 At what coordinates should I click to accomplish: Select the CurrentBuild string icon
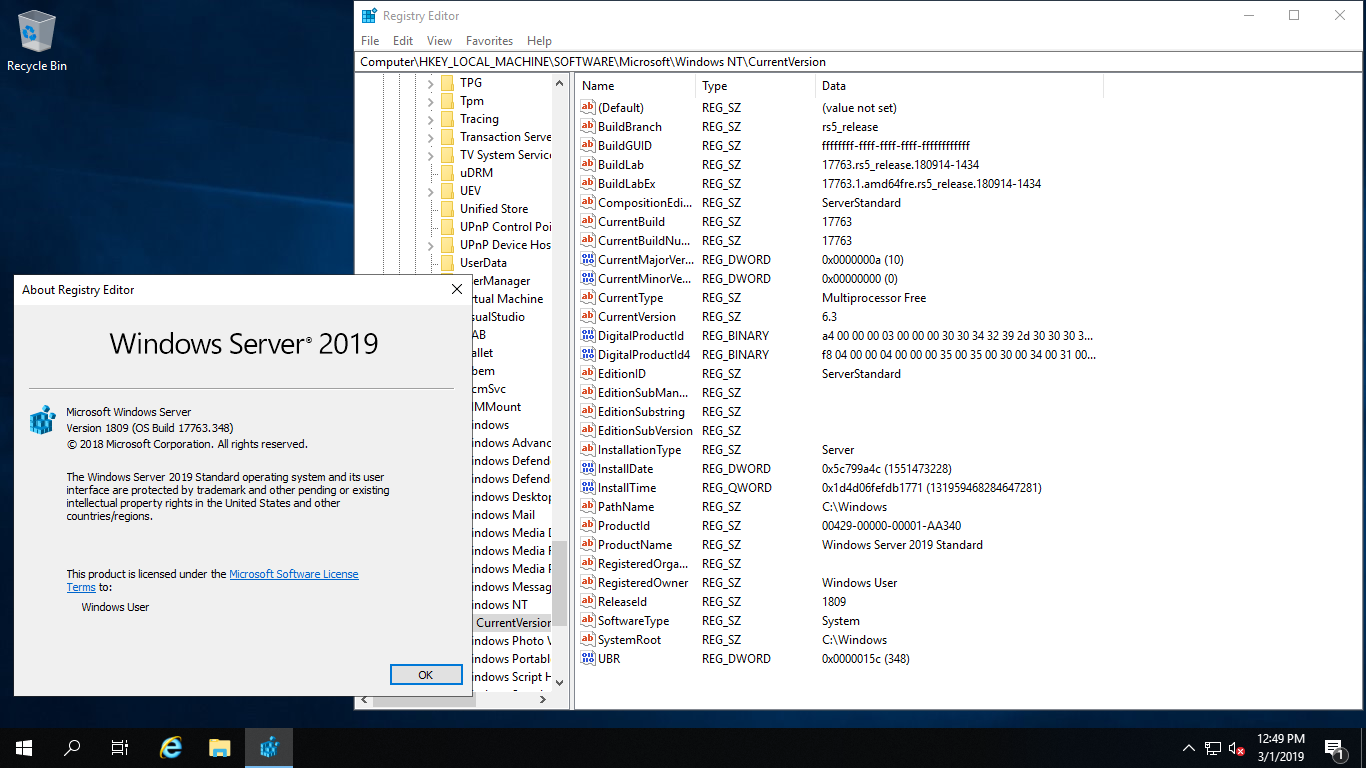point(588,222)
